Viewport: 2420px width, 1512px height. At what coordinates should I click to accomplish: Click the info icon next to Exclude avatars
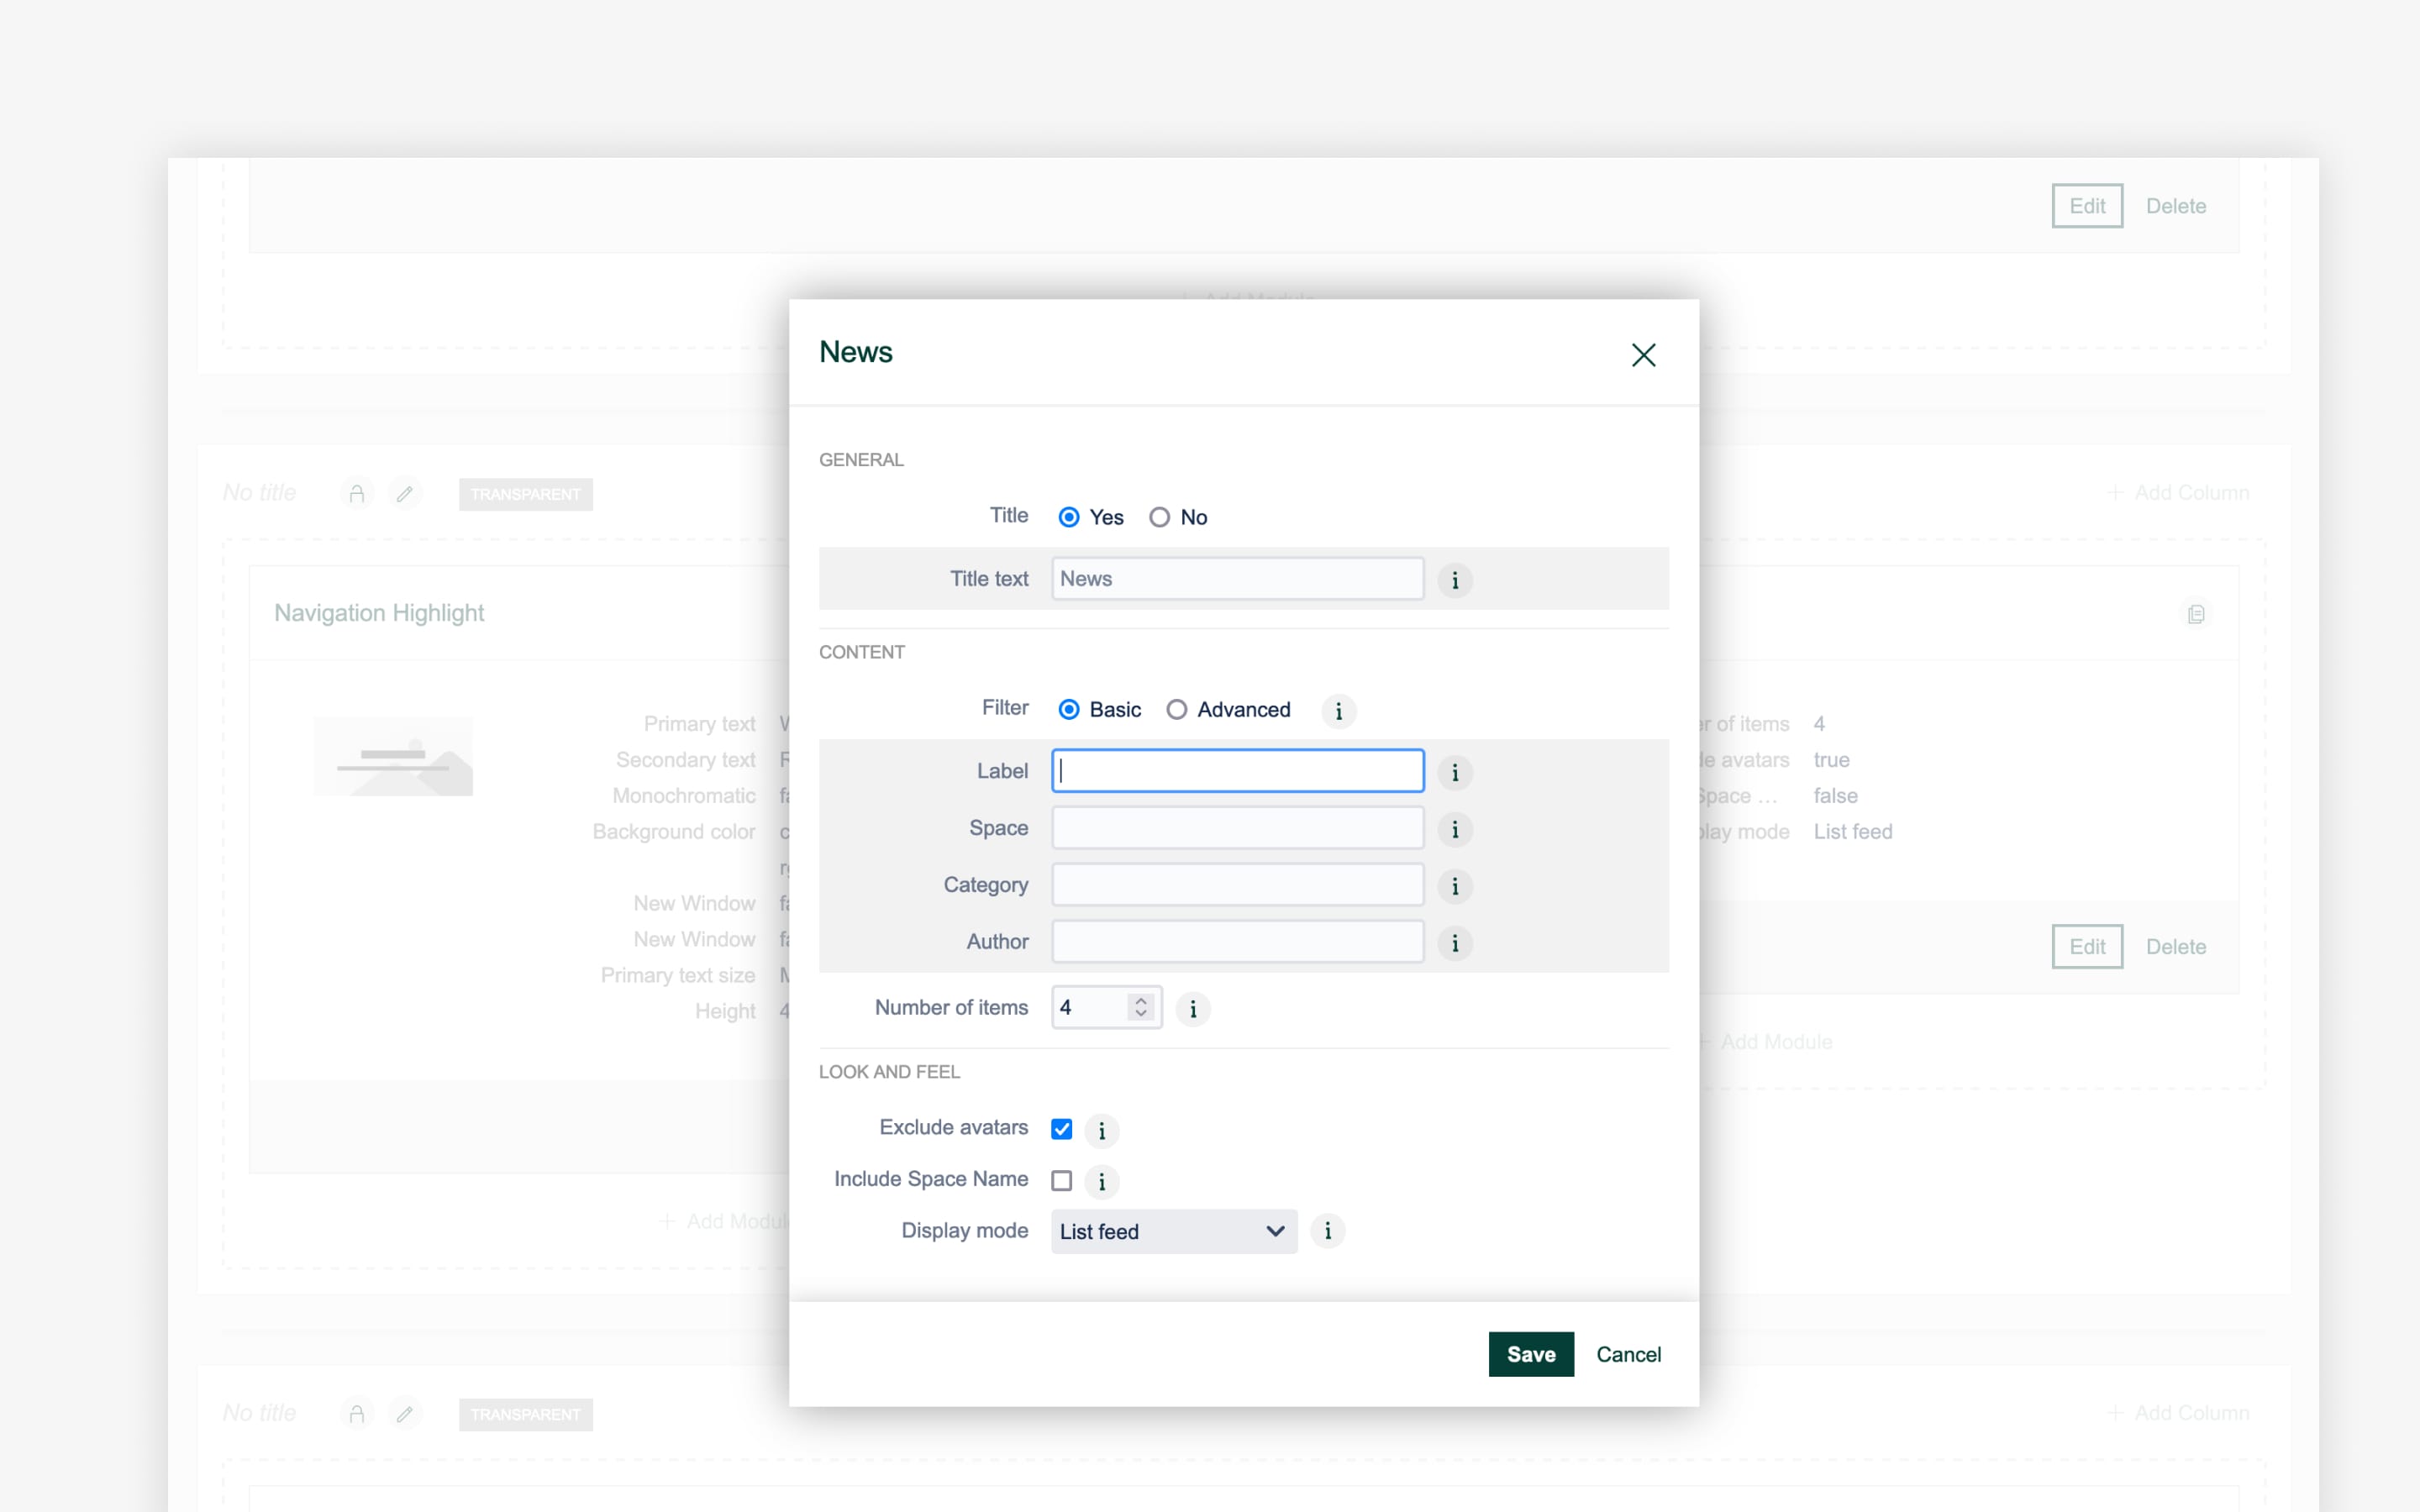pos(1102,1130)
